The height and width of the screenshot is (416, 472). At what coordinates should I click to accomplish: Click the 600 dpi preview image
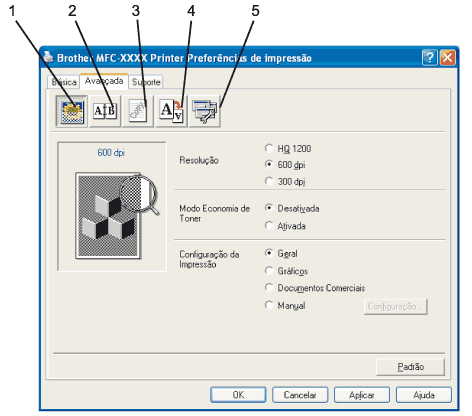coord(112,206)
